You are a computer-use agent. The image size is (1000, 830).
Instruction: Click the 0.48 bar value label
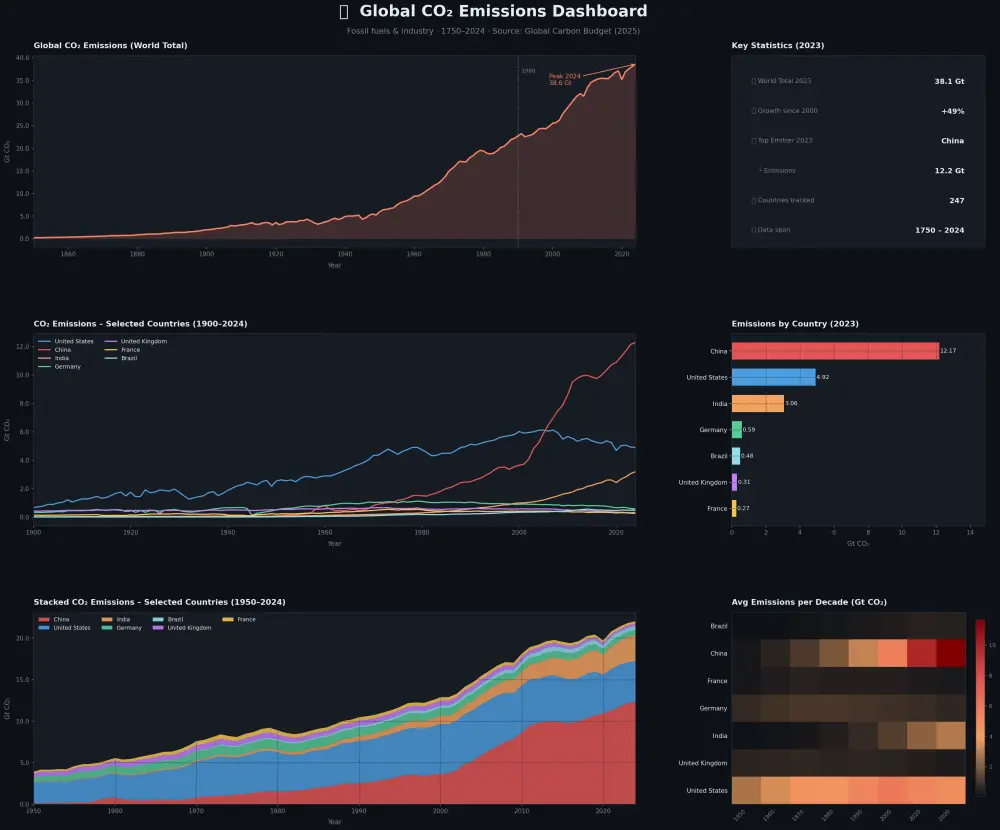pos(747,456)
